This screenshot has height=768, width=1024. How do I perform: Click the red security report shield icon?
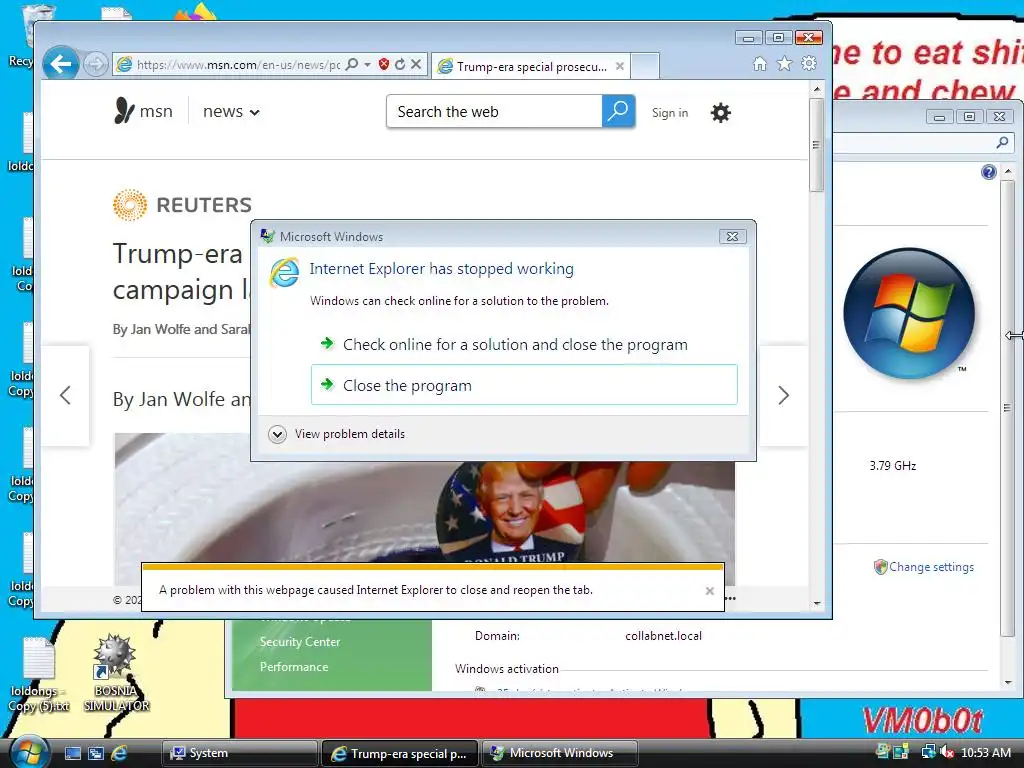tap(384, 64)
